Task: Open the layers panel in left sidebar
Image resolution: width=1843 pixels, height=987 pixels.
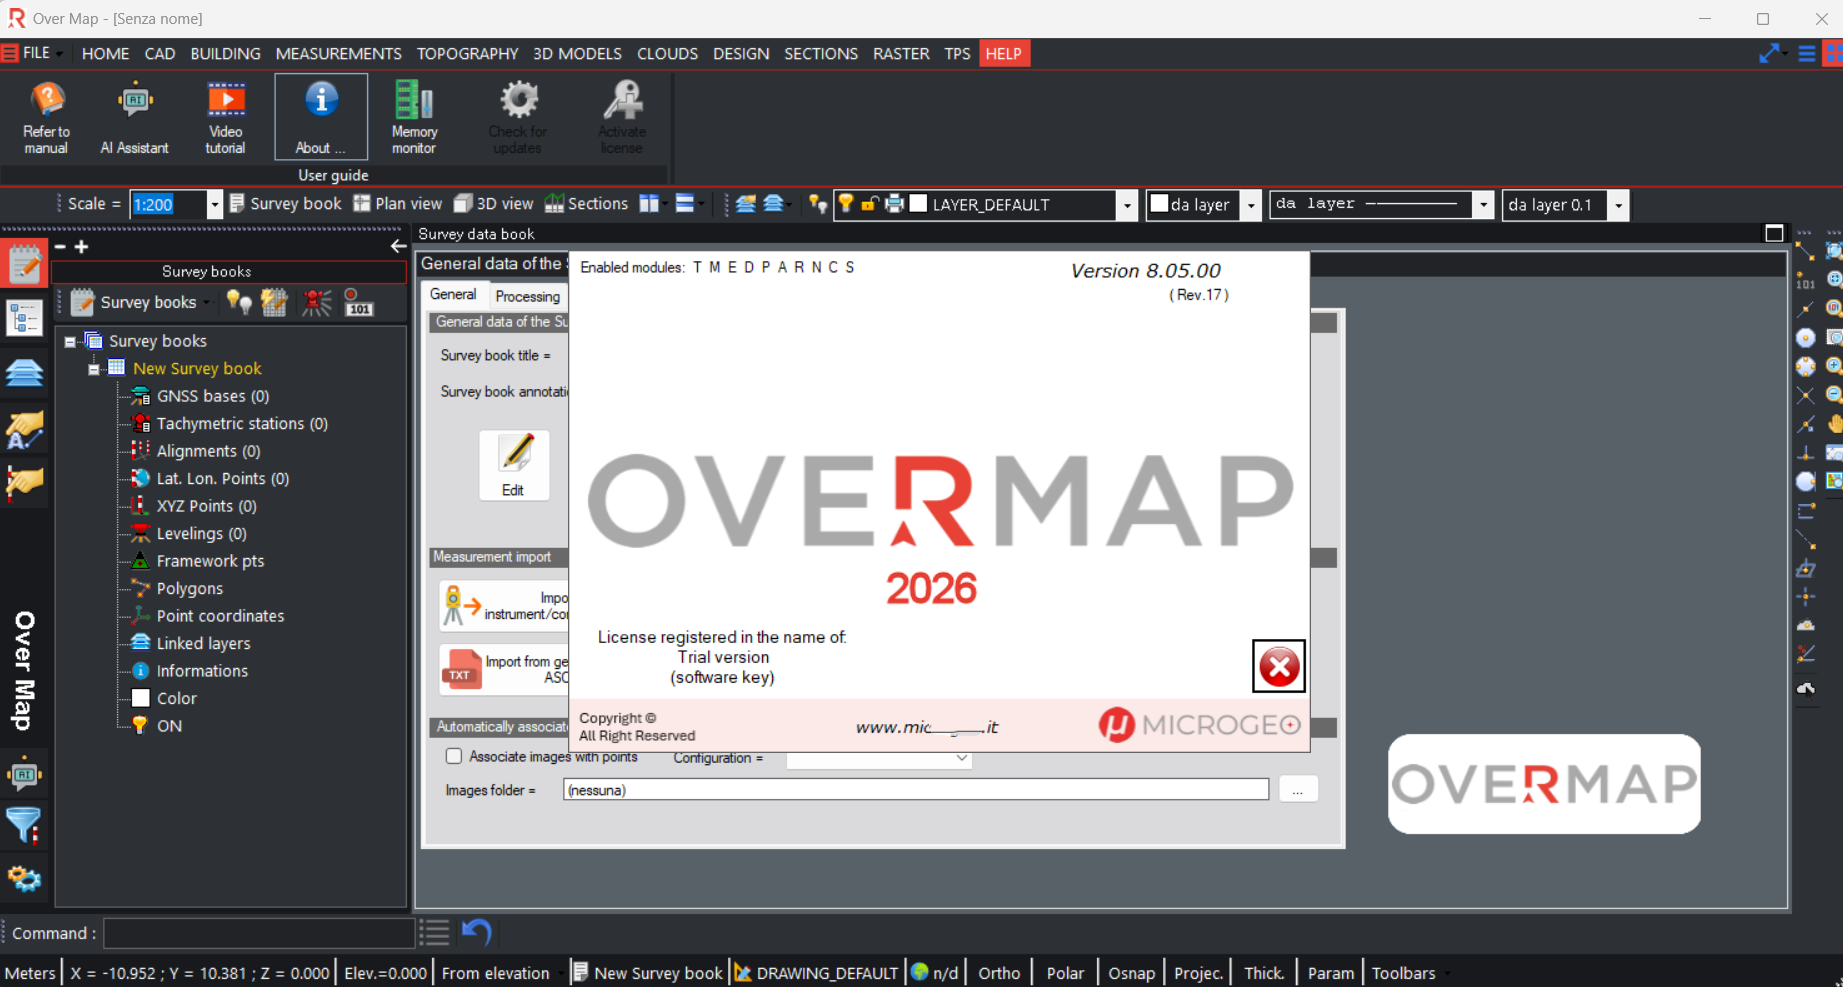Action: click(25, 373)
